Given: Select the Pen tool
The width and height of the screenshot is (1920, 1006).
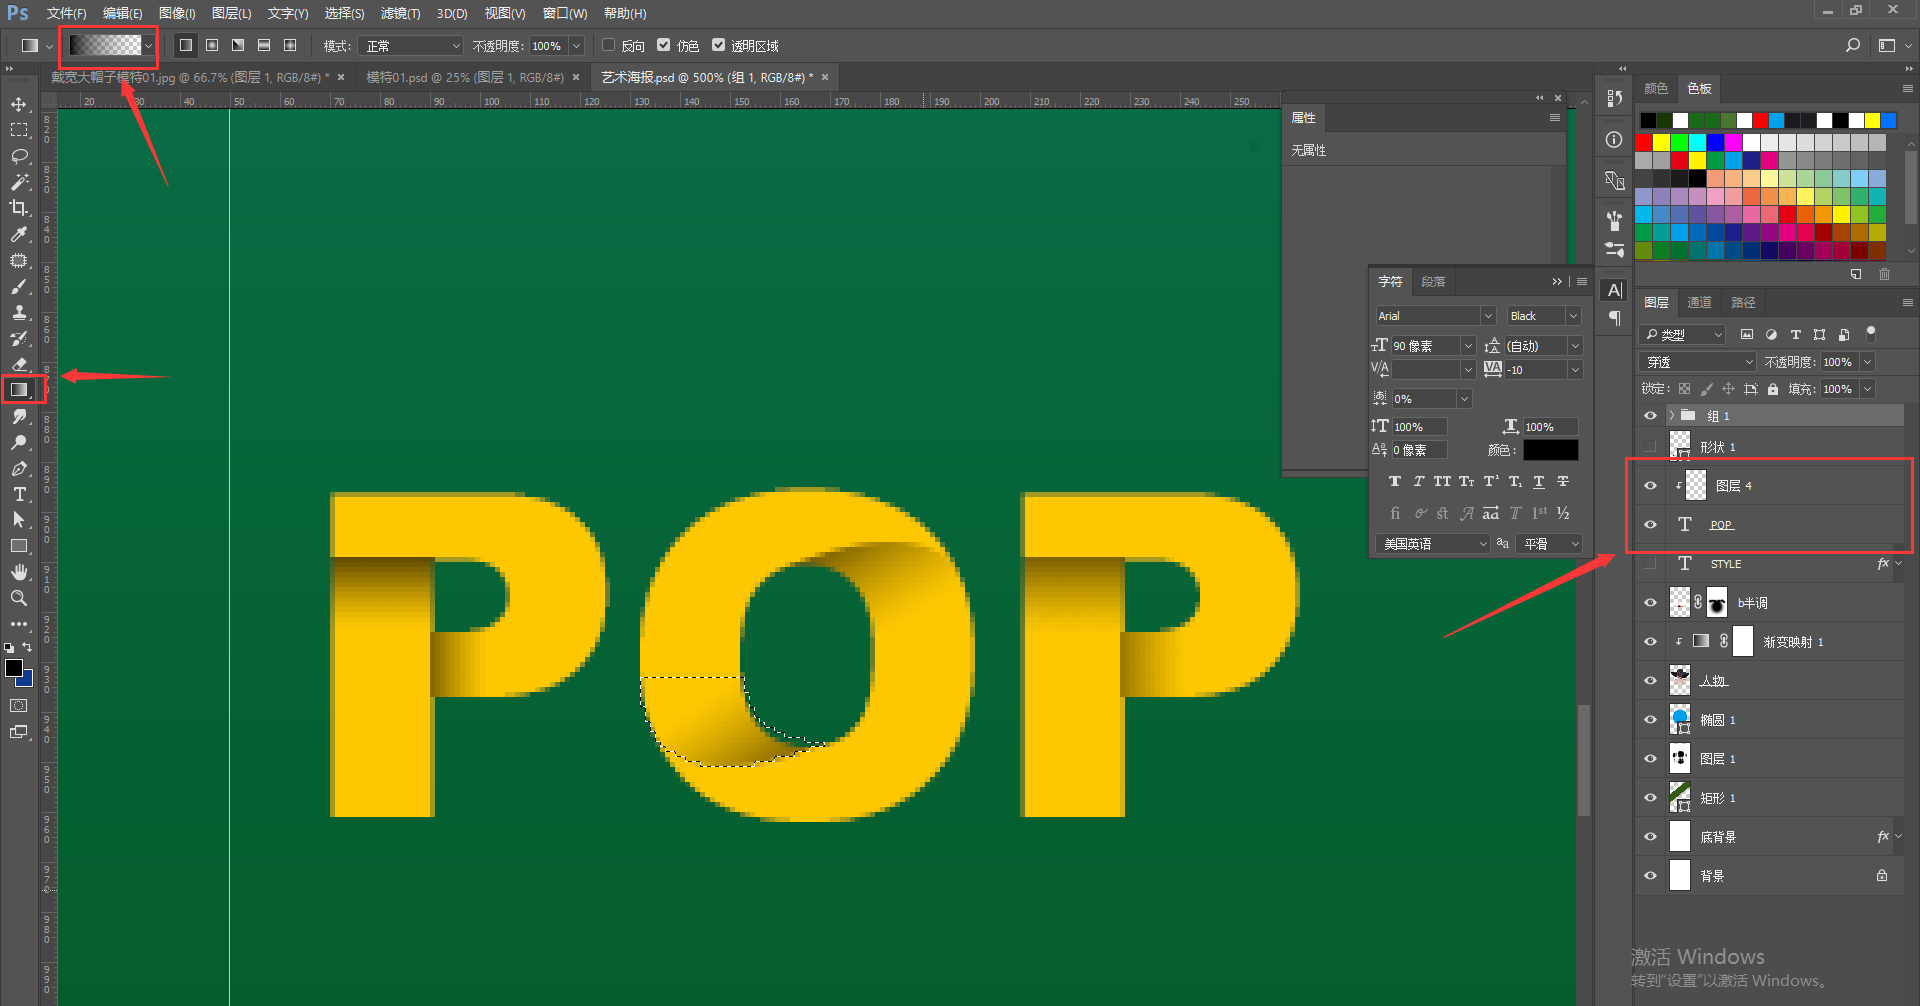Looking at the screenshot, I should (x=19, y=468).
